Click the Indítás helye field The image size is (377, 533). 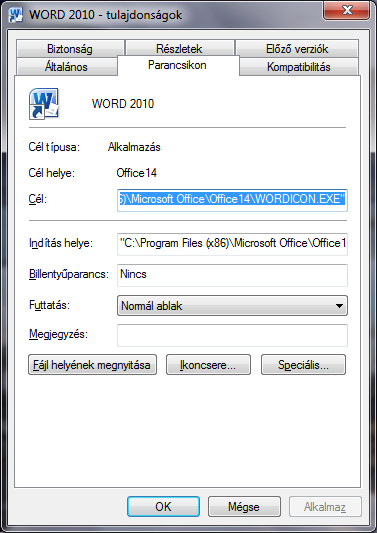click(x=233, y=244)
